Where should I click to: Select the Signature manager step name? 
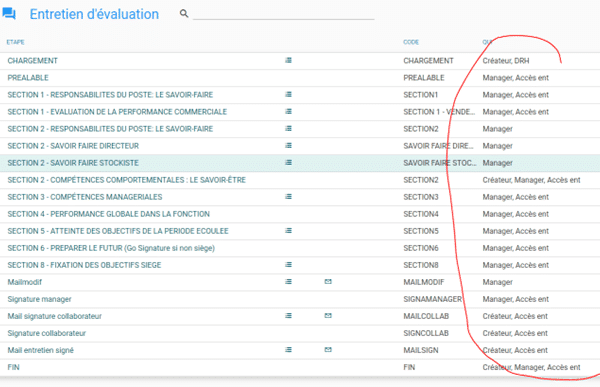coord(39,299)
